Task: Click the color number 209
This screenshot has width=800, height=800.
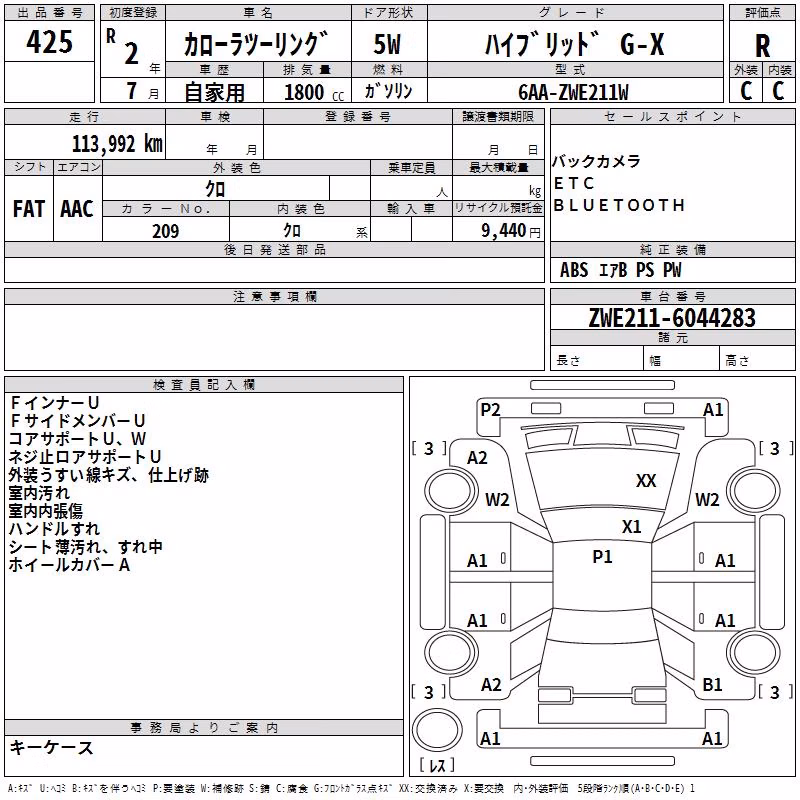Action: tap(165, 231)
